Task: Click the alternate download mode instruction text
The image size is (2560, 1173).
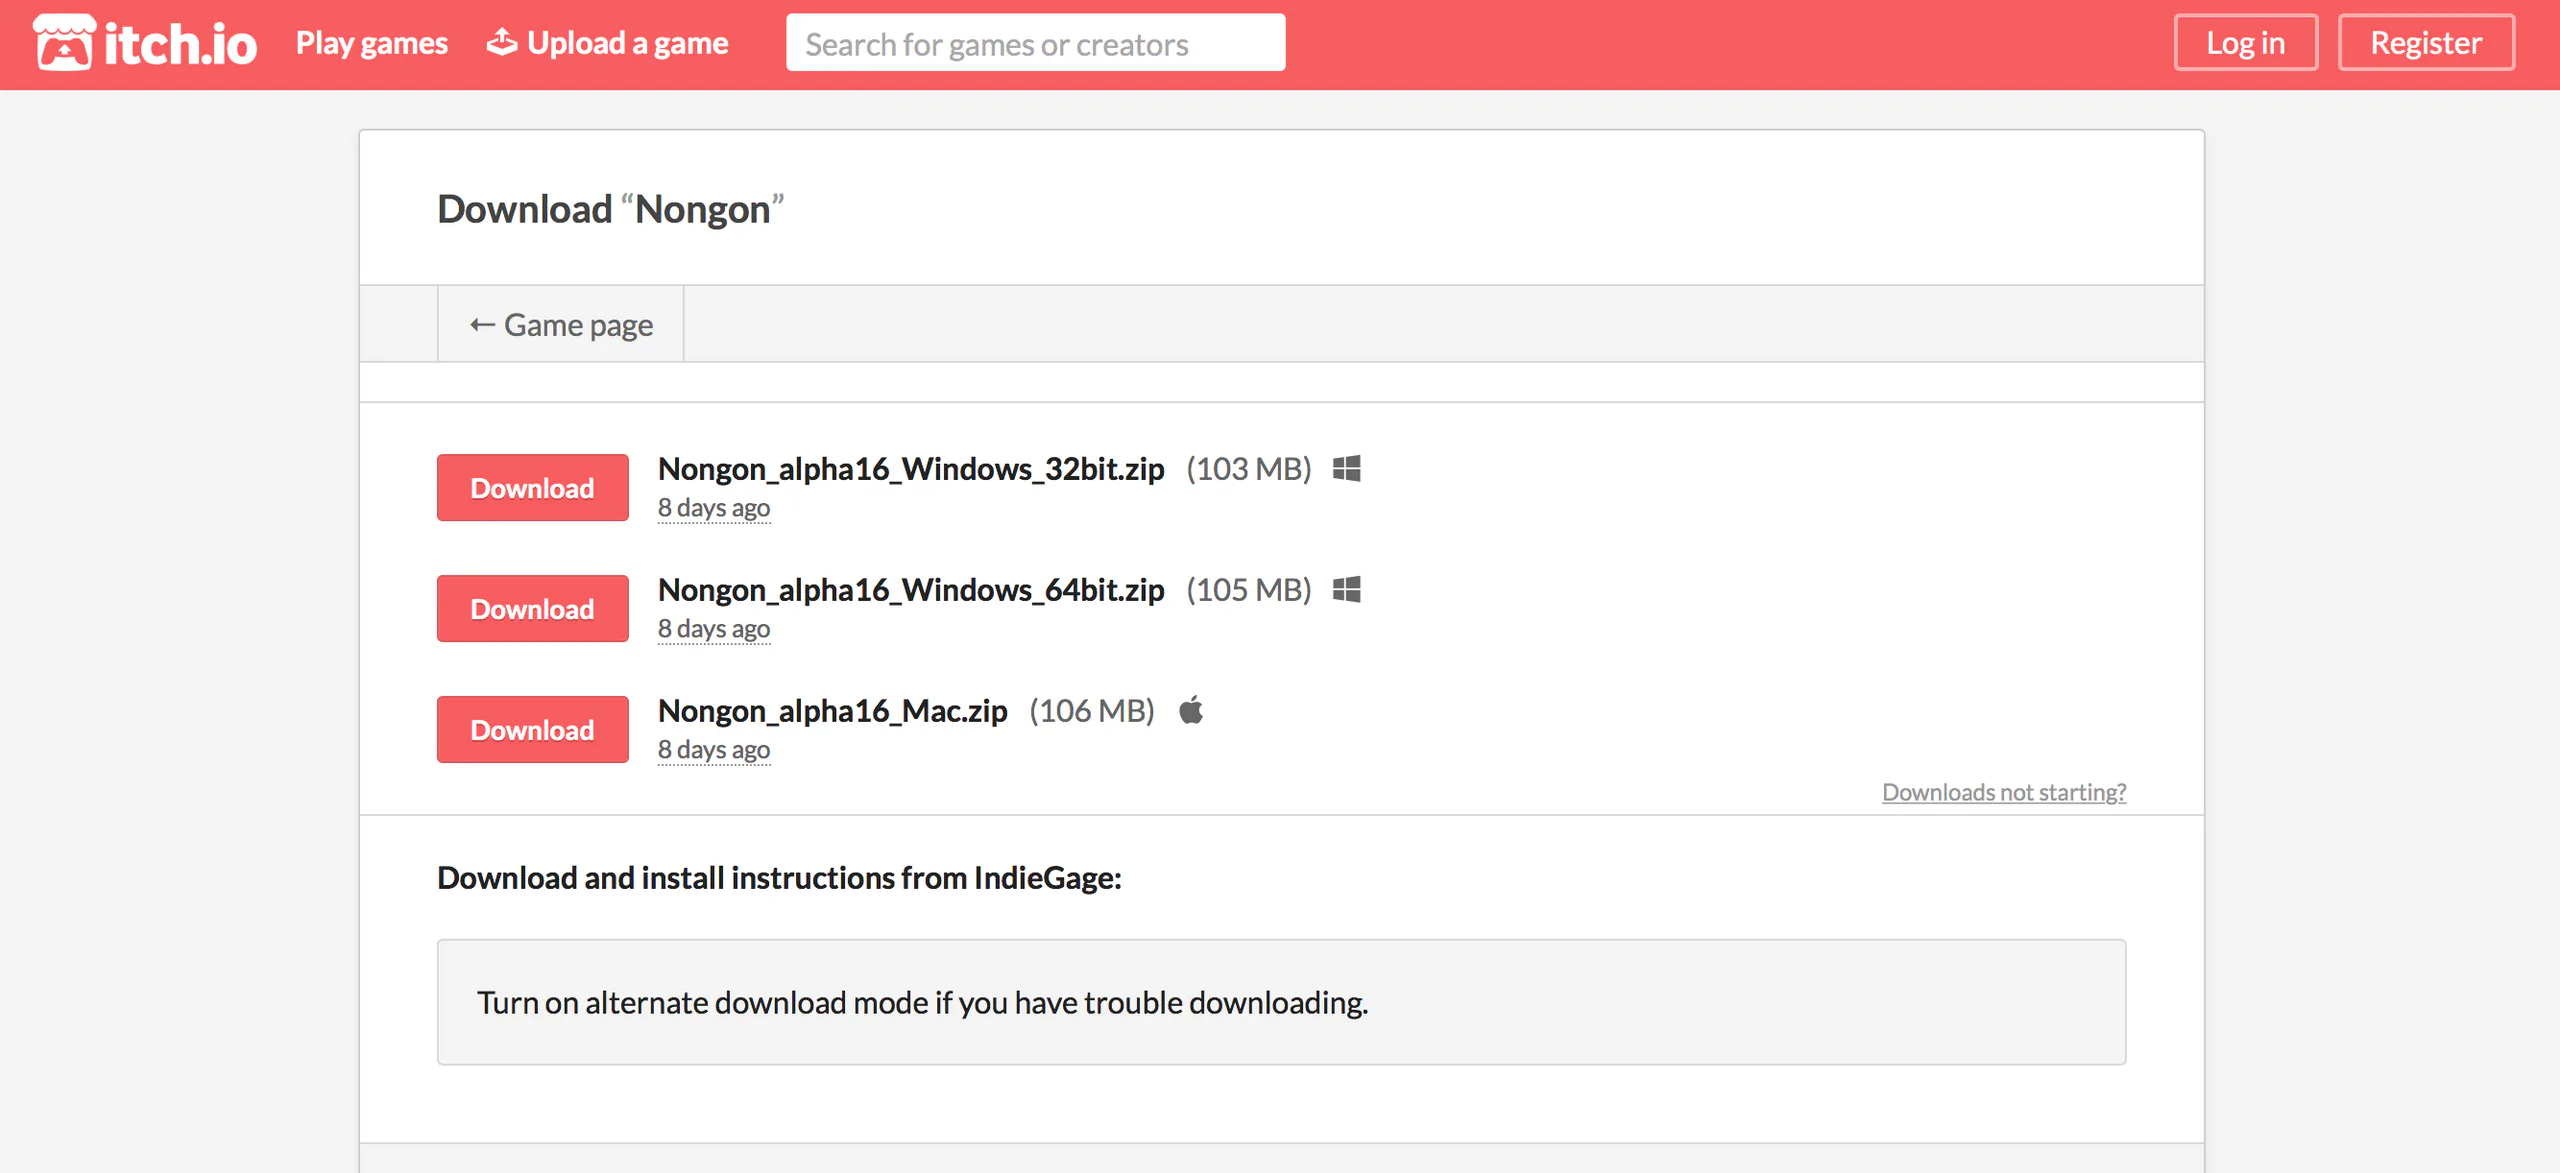Action: pos(922,1003)
